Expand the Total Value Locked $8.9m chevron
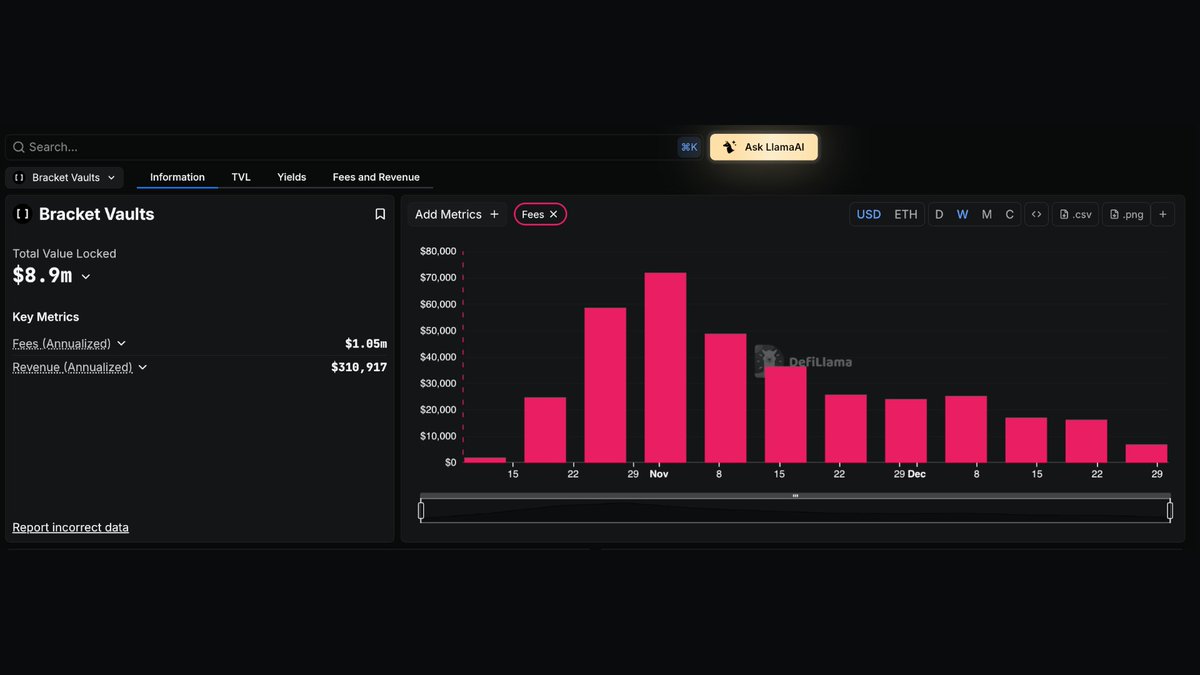The width and height of the screenshot is (1200, 675). coord(86,277)
